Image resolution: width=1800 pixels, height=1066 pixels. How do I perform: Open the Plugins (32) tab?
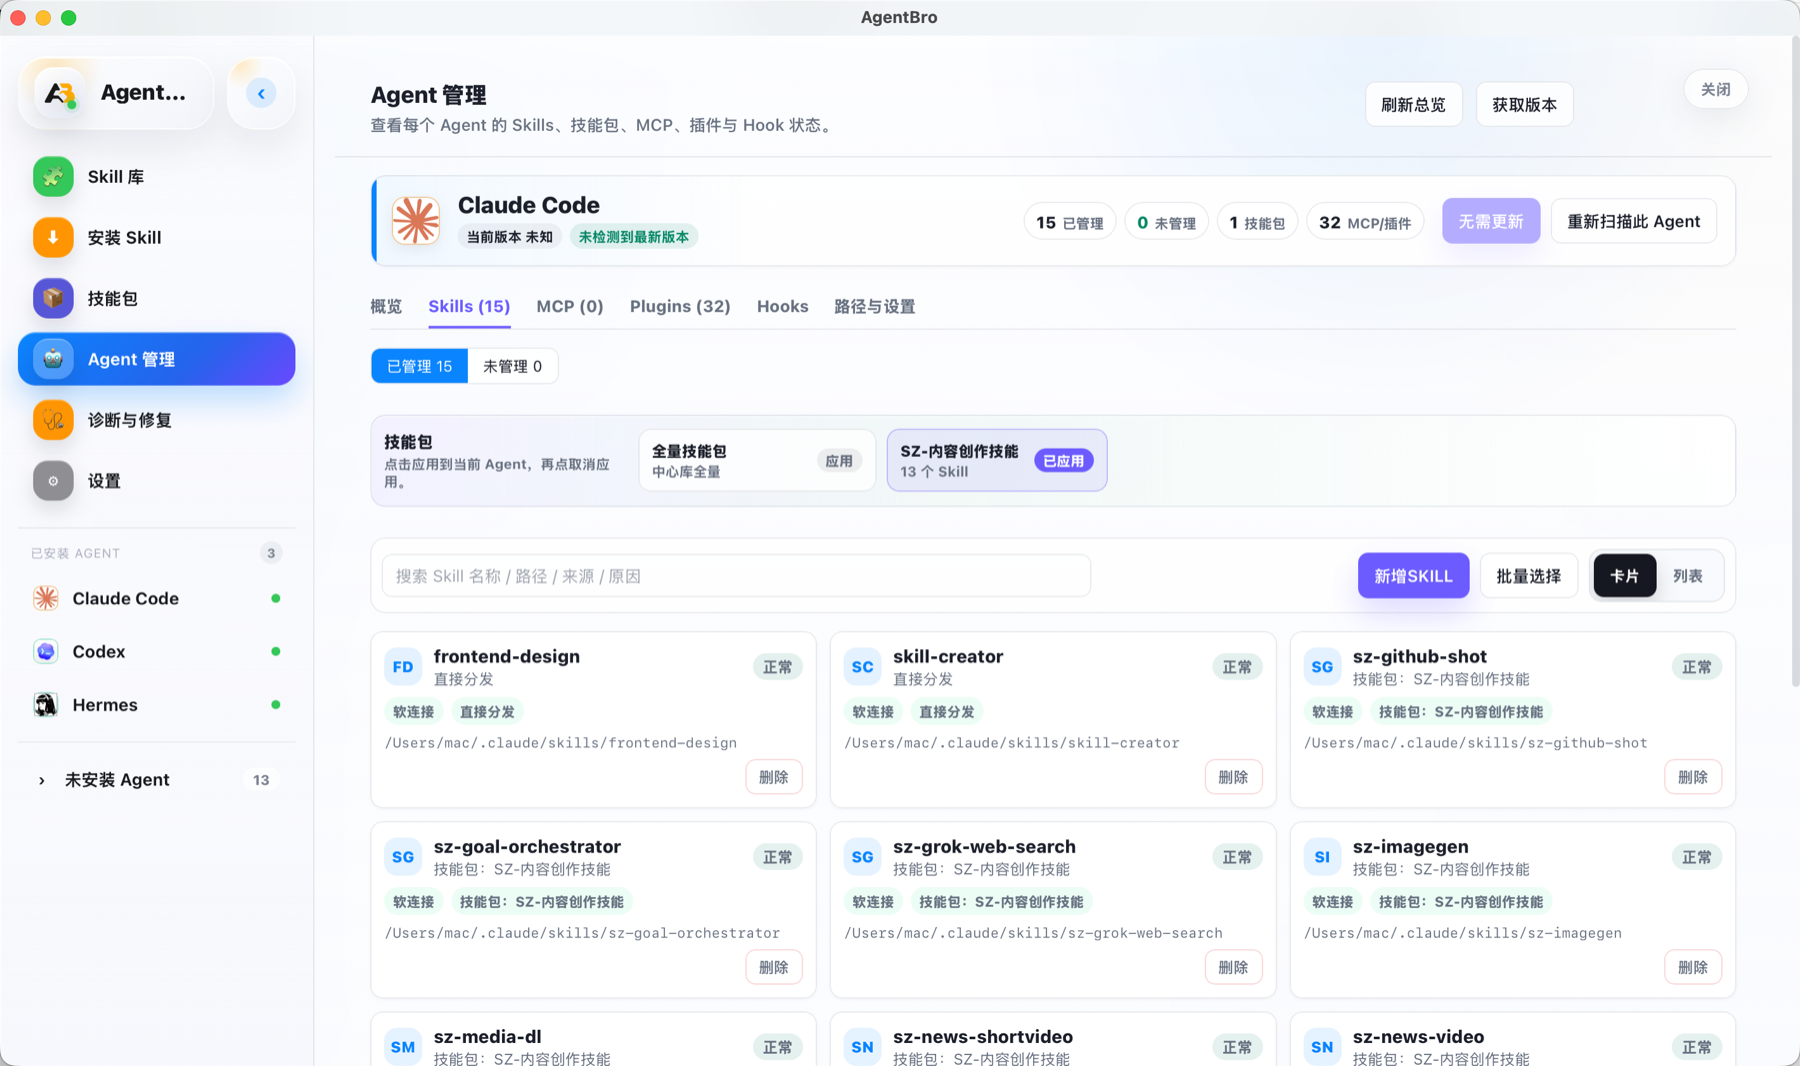(680, 306)
